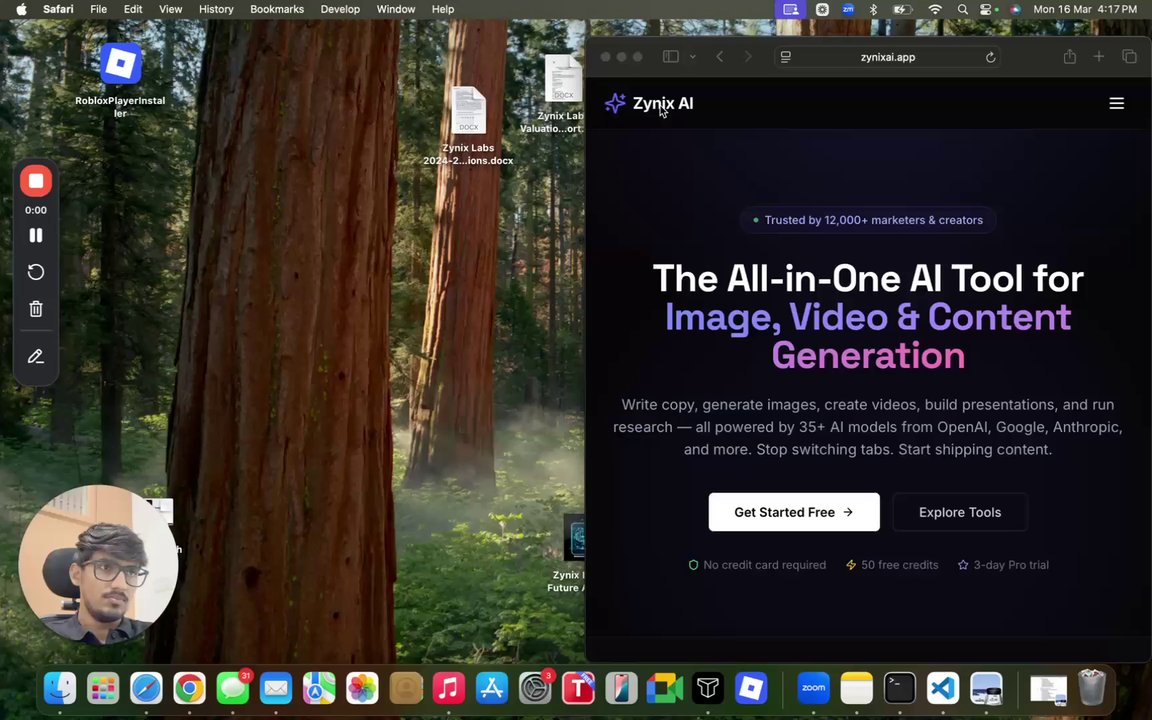Open System Settings from the dock
Viewport: 1152px width, 720px height.
point(535,688)
